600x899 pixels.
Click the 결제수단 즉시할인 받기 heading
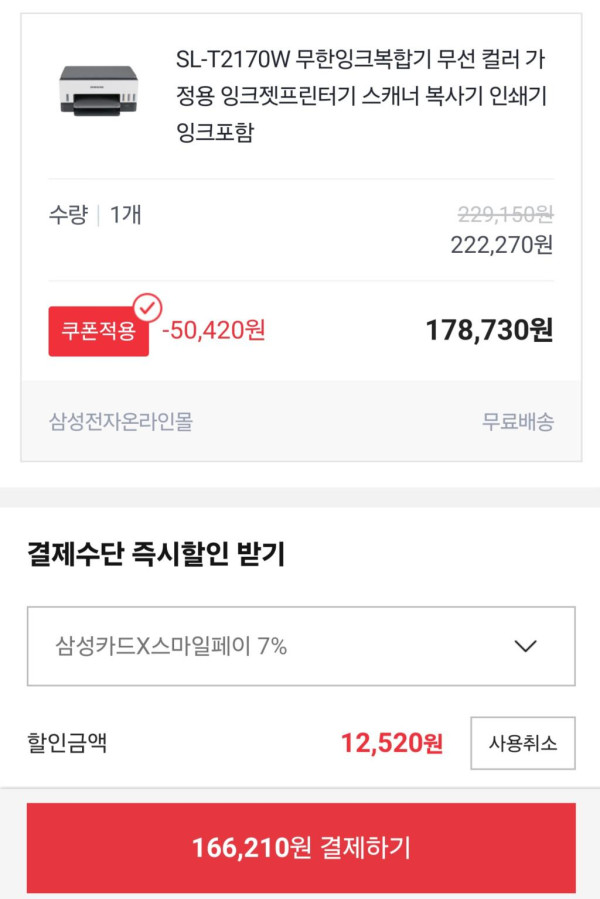coord(156,555)
